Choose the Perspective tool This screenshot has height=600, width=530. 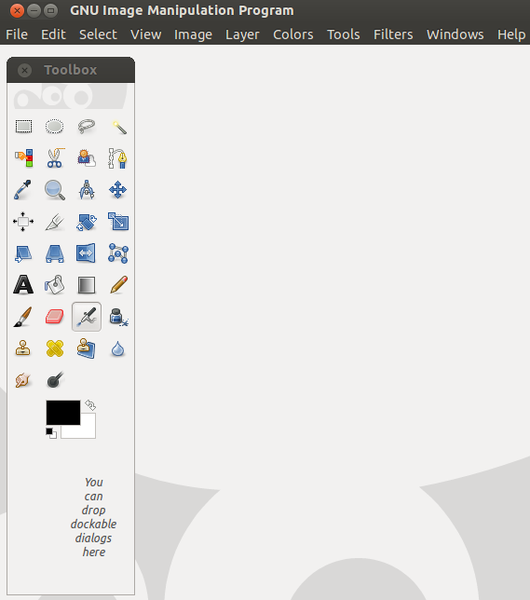55,253
